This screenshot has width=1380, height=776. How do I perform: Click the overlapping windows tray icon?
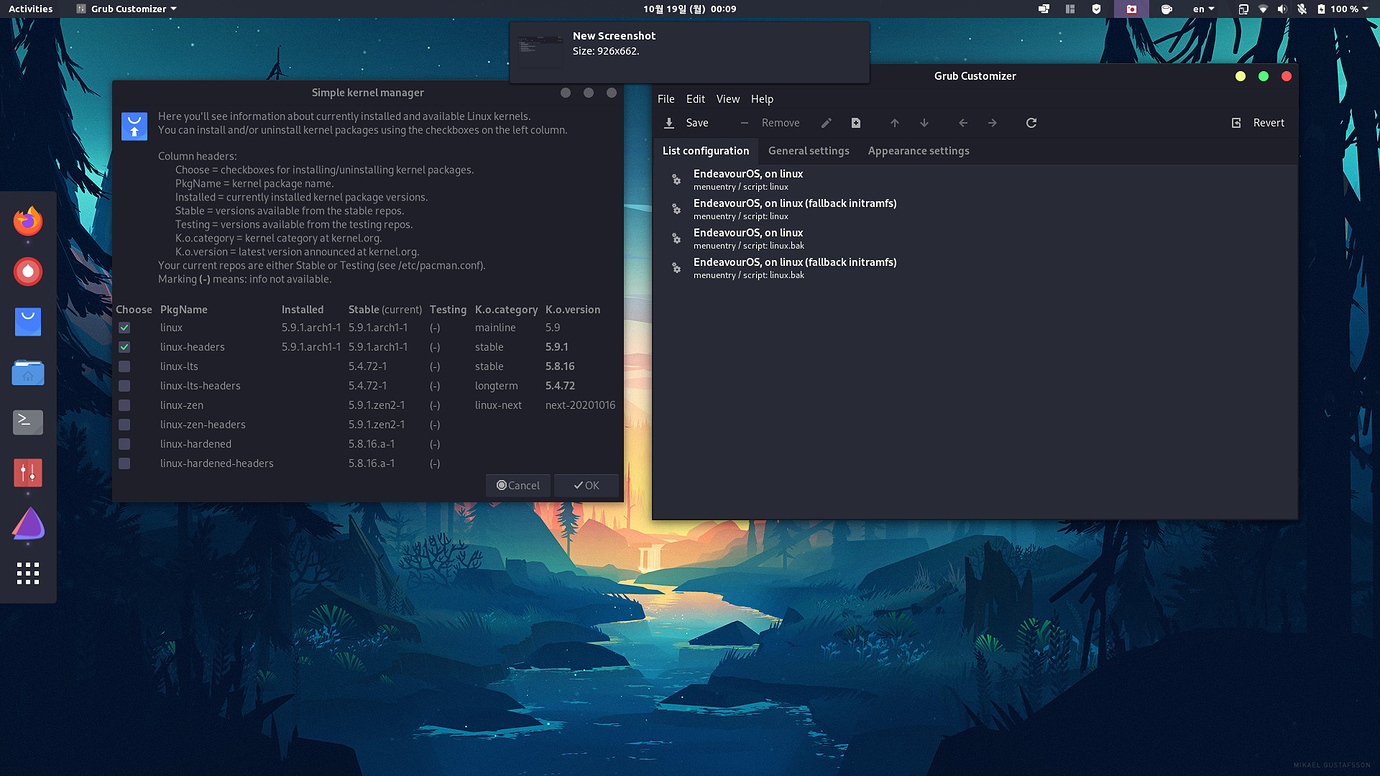coord(1044,9)
